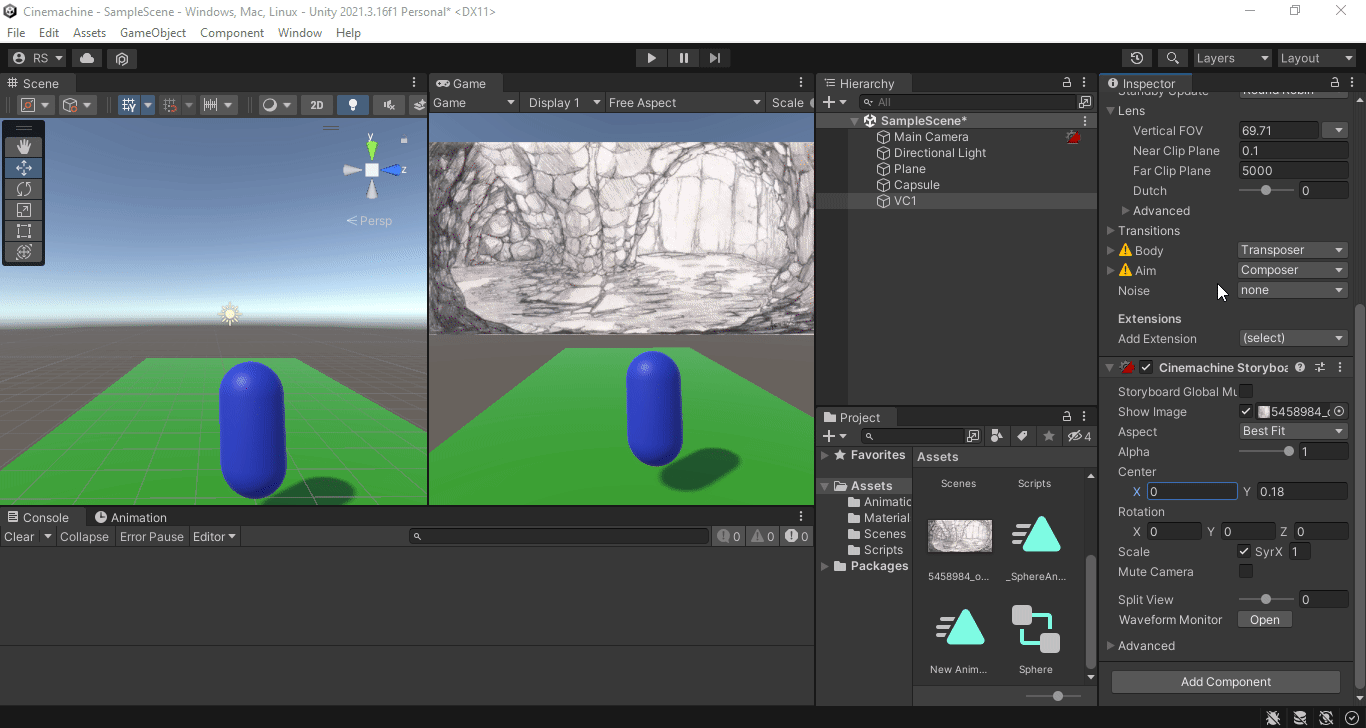Enter Play mode

[651, 57]
